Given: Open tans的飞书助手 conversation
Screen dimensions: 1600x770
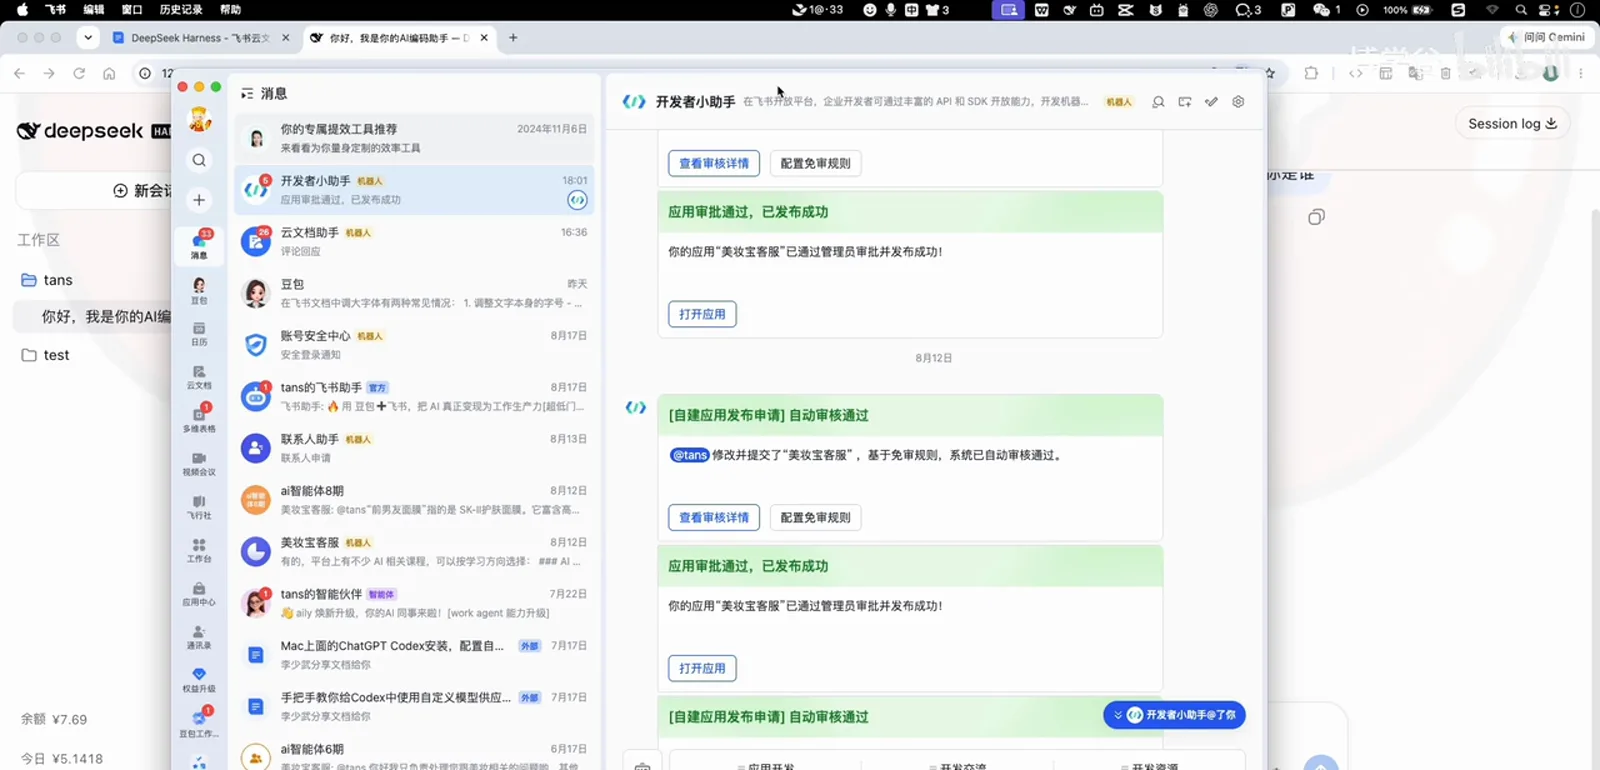Looking at the screenshot, I should 415,396.
